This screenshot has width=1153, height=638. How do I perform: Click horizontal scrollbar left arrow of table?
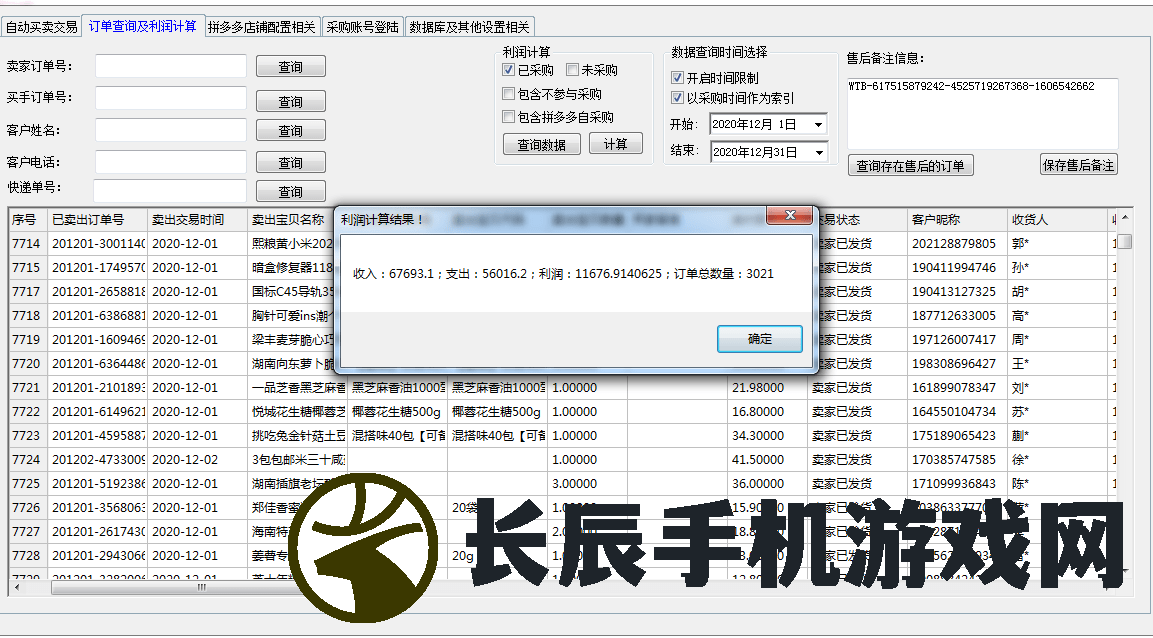click(17, 587)
